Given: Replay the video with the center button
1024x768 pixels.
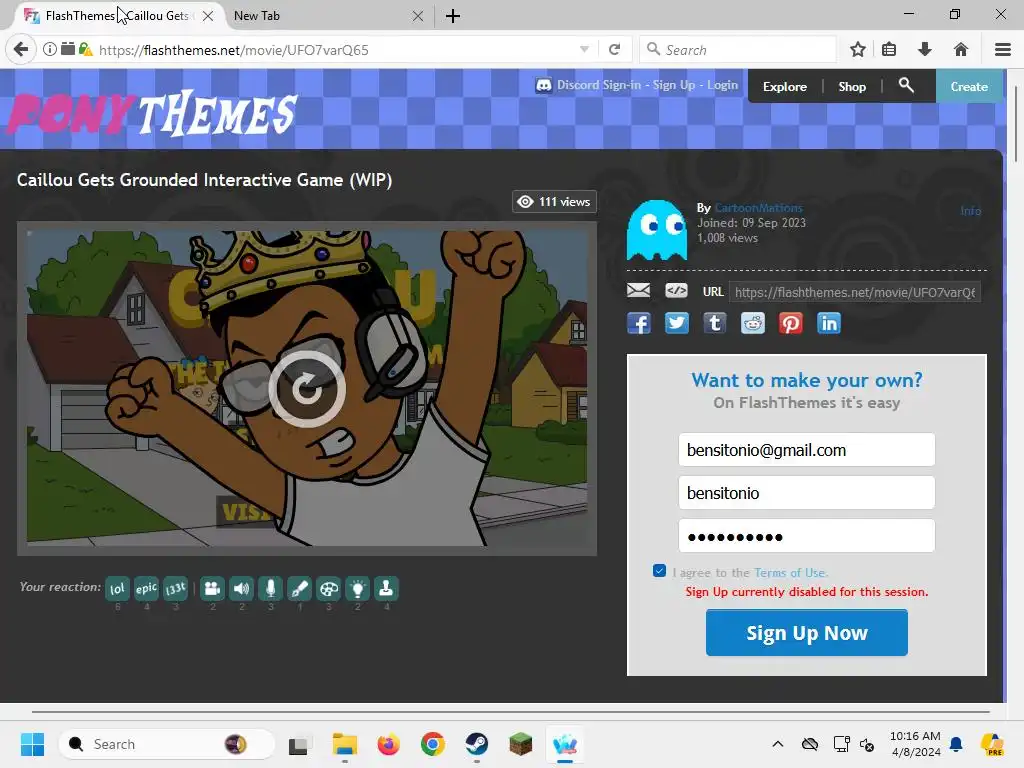Looking at the screenshot, I should coord(306,389).
